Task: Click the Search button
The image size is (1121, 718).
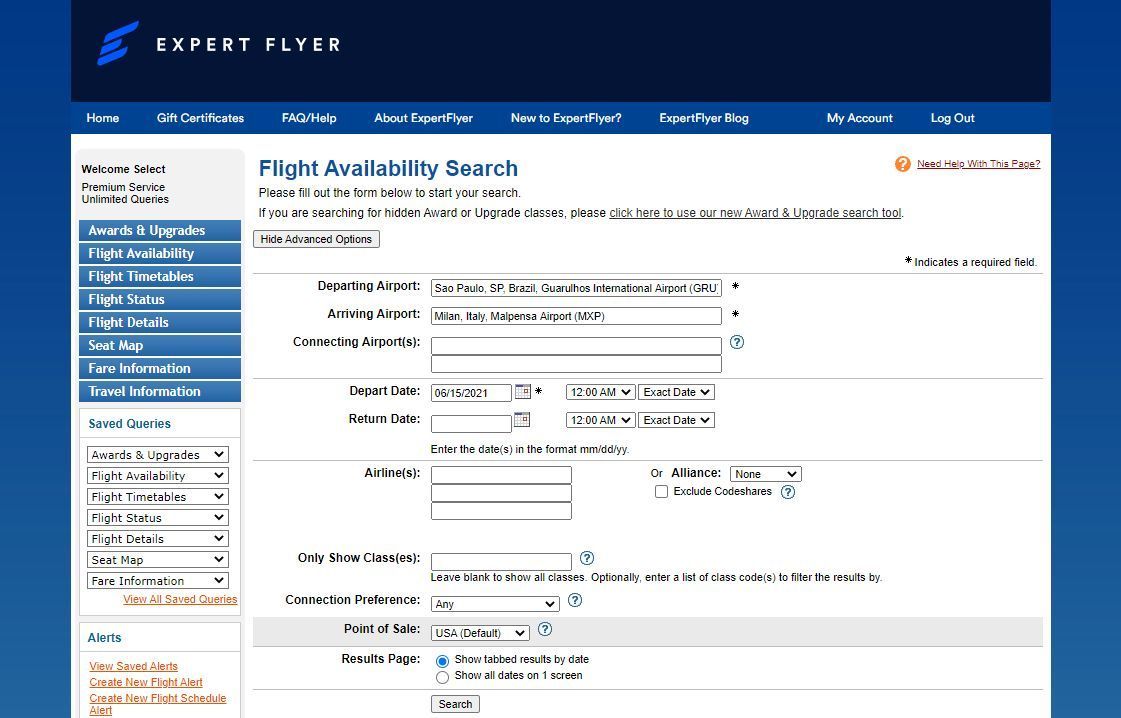Action: click(x=455, y=704)
